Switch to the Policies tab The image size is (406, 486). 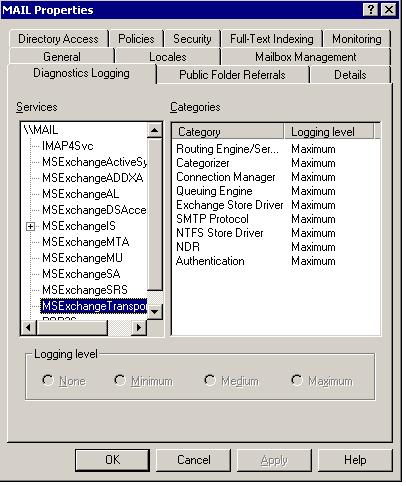[x=136, y=39]
